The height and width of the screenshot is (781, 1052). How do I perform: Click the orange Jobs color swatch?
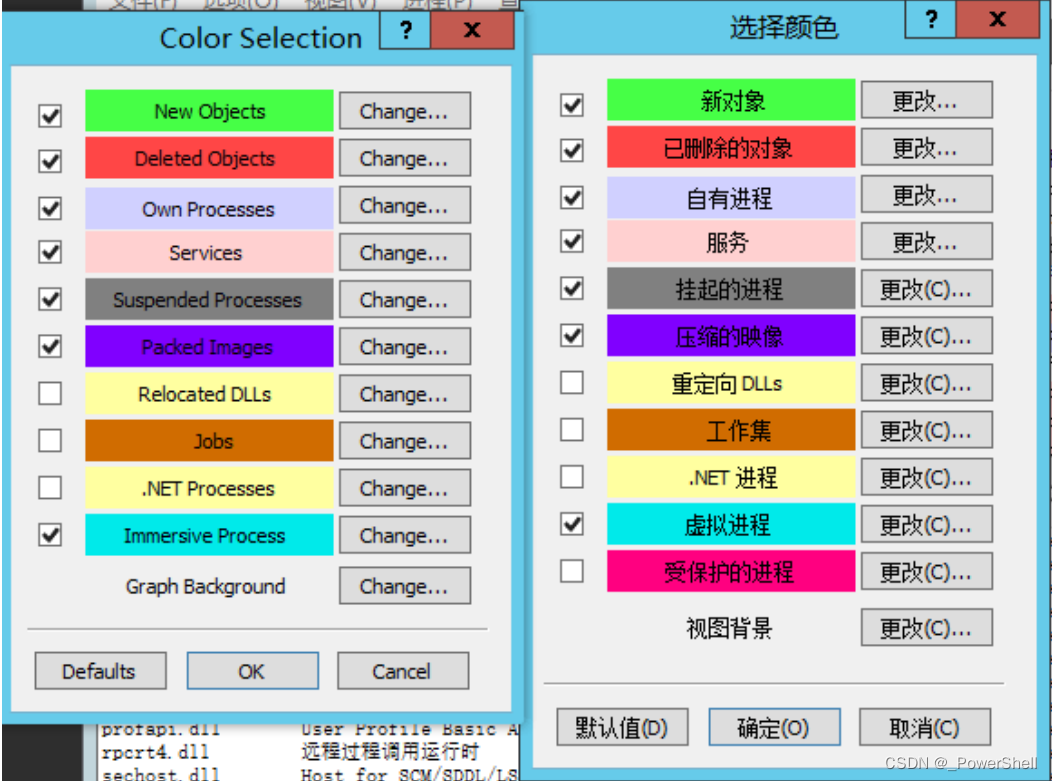(209, 441)
